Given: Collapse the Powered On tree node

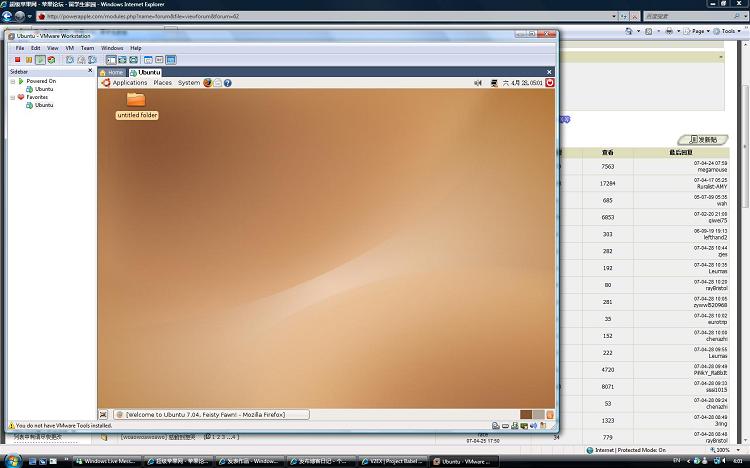Looking at the screenshot, I should pos(14,81).
